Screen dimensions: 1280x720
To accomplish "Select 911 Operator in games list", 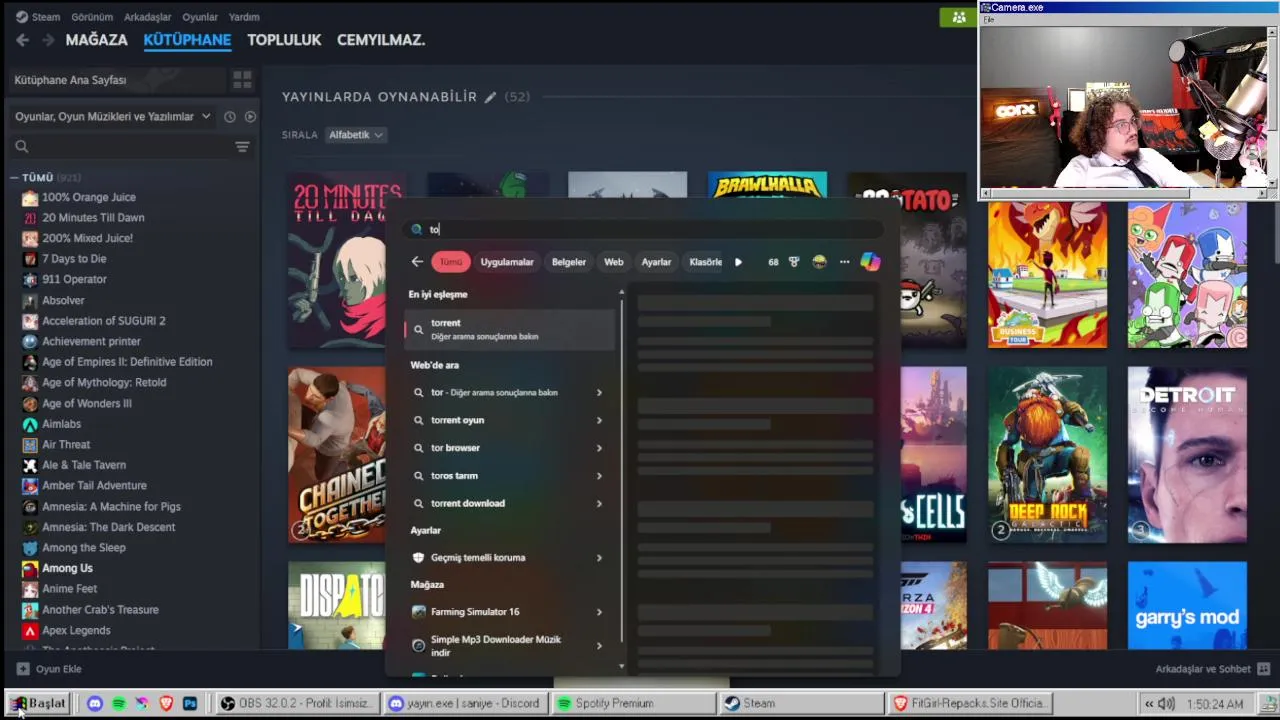I will click(74, 280).
